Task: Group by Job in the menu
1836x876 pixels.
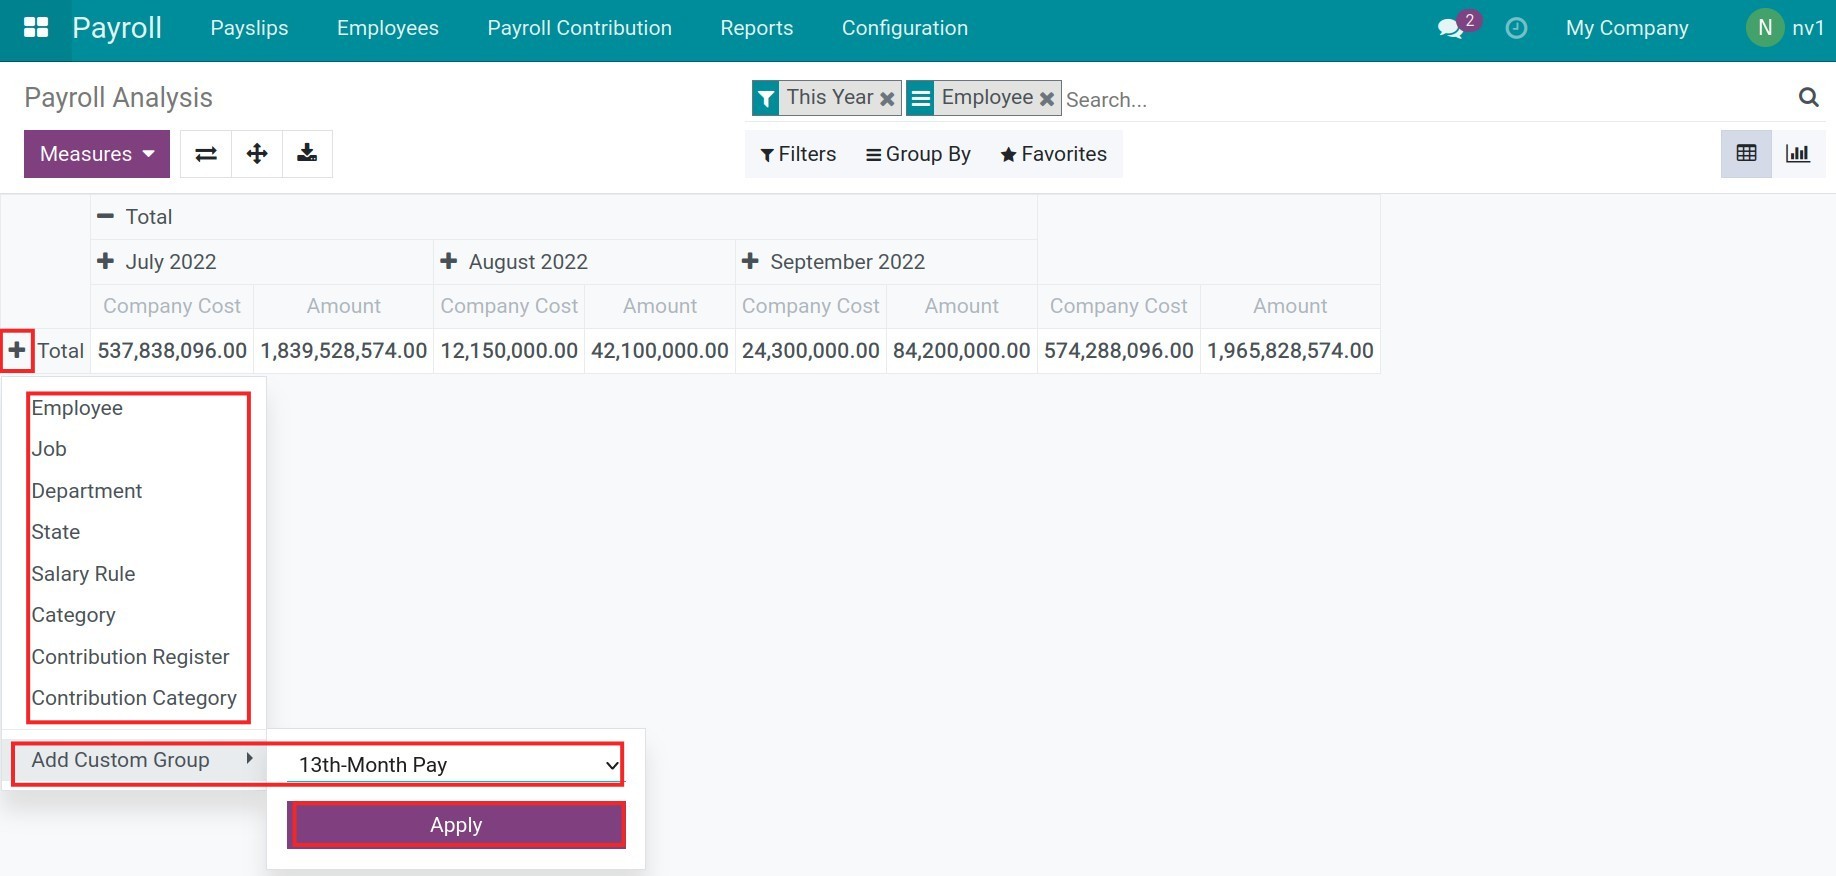Action: tap(49, 449)
